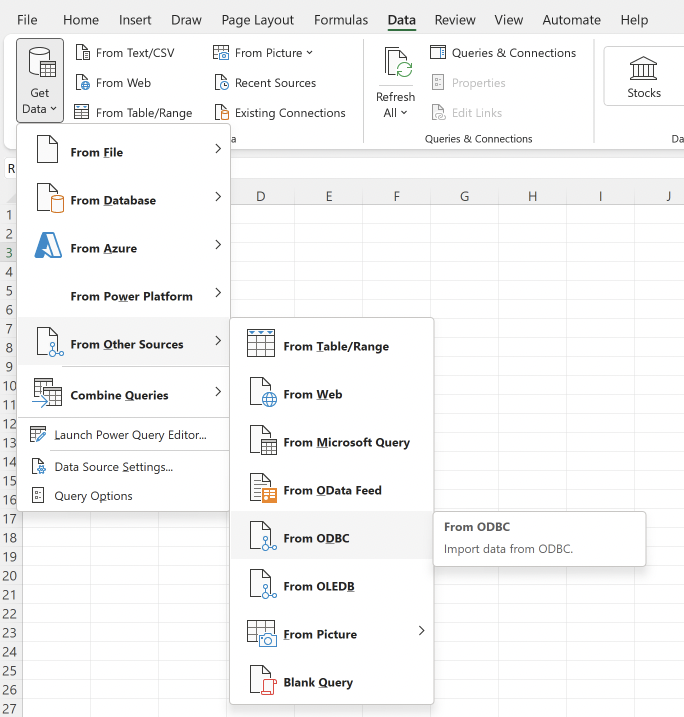Click the From Other Sources icon
Screen dimensions: 684x717
coord(50,342)
